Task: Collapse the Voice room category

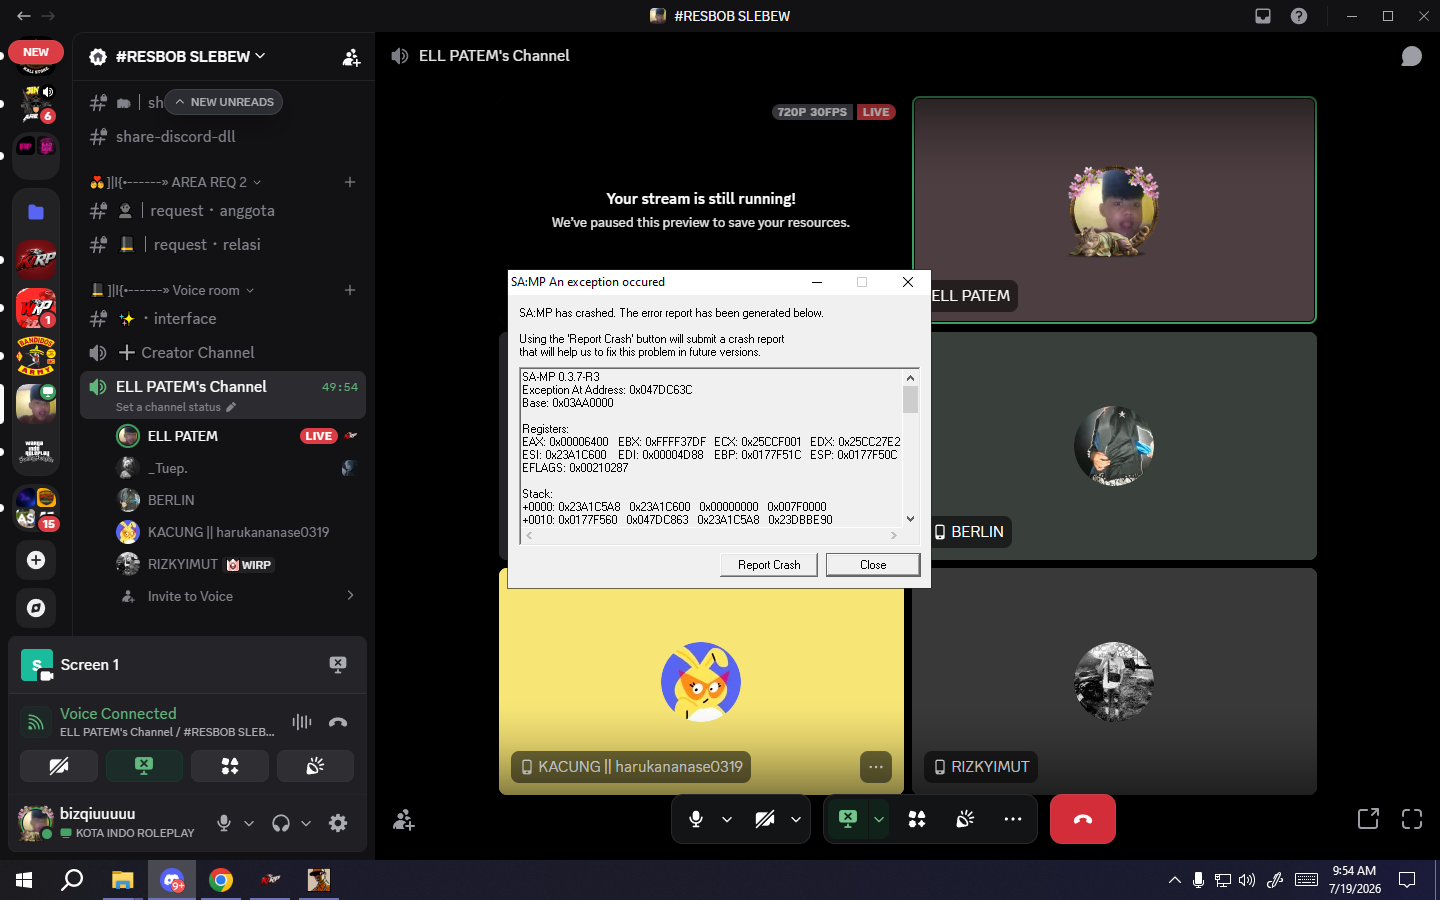Action: [x=171, y=290]
